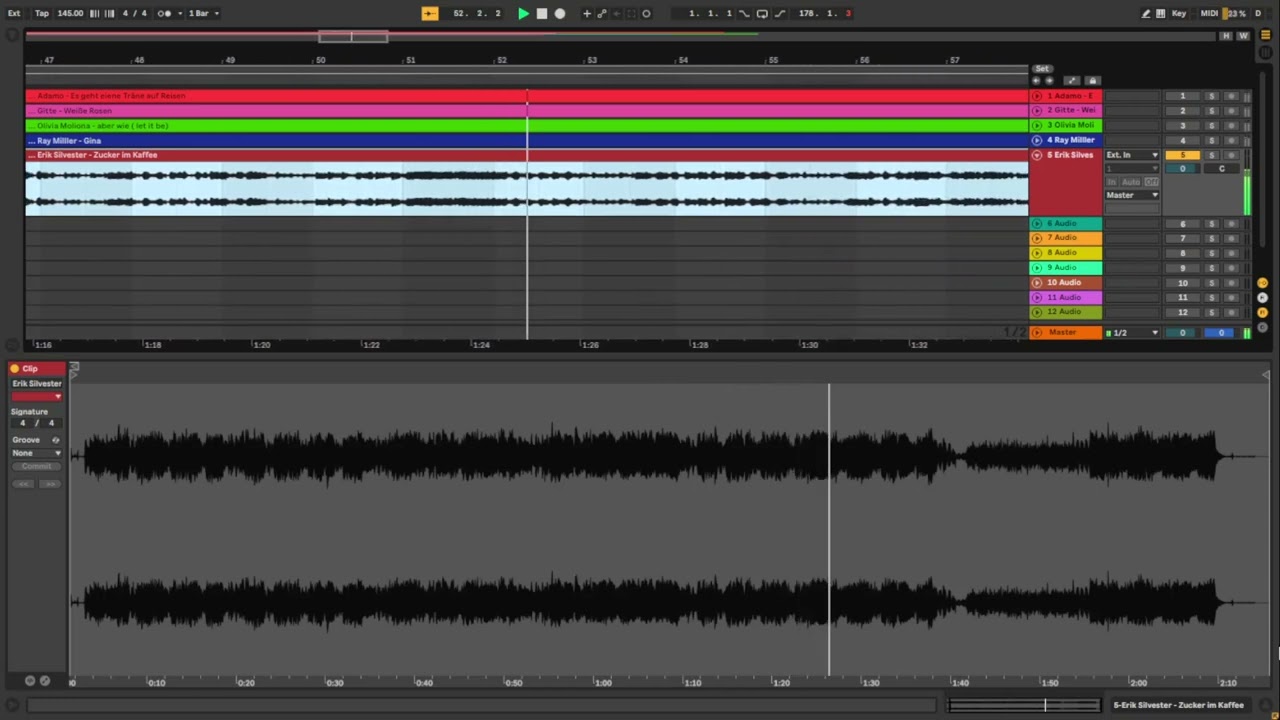Start playback with the Play button
Viewport: 1280px width, 720px height.
coord(523,13)
